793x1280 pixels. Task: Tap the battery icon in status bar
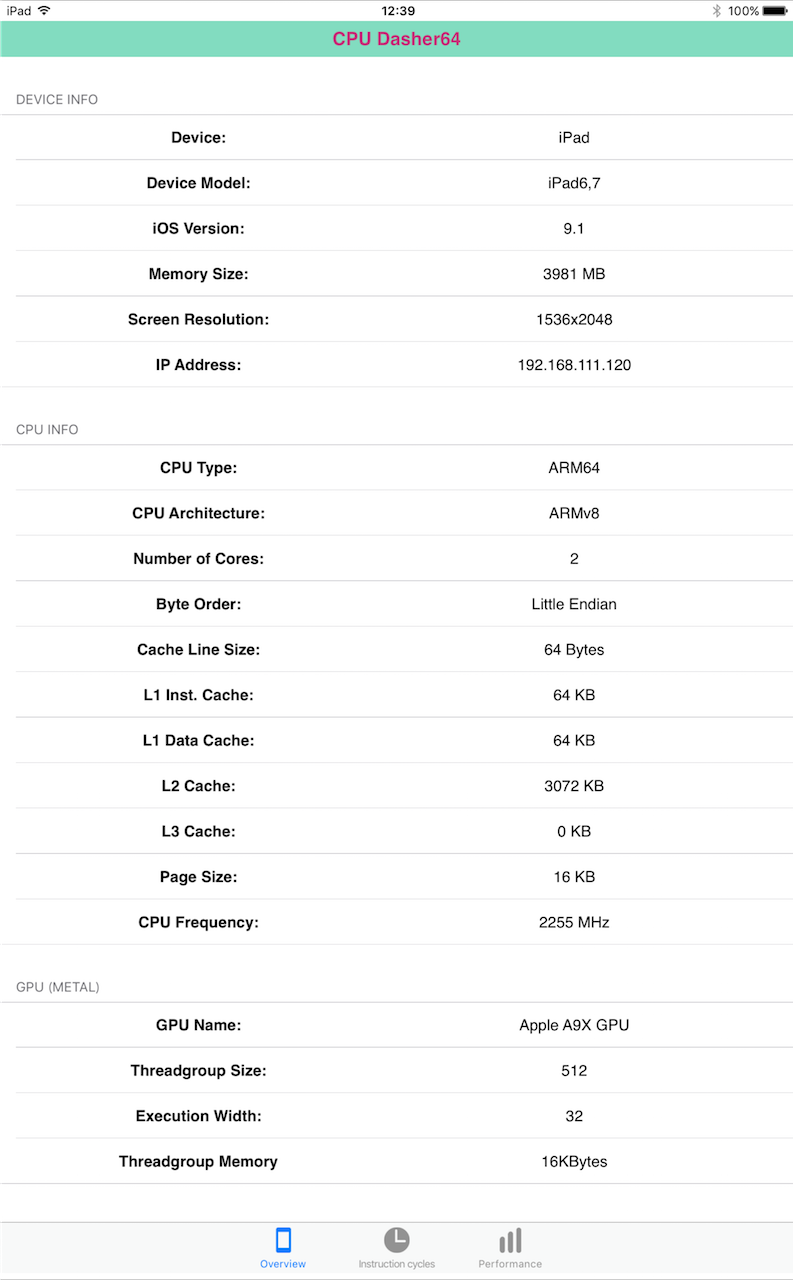[x=775, y=11]
